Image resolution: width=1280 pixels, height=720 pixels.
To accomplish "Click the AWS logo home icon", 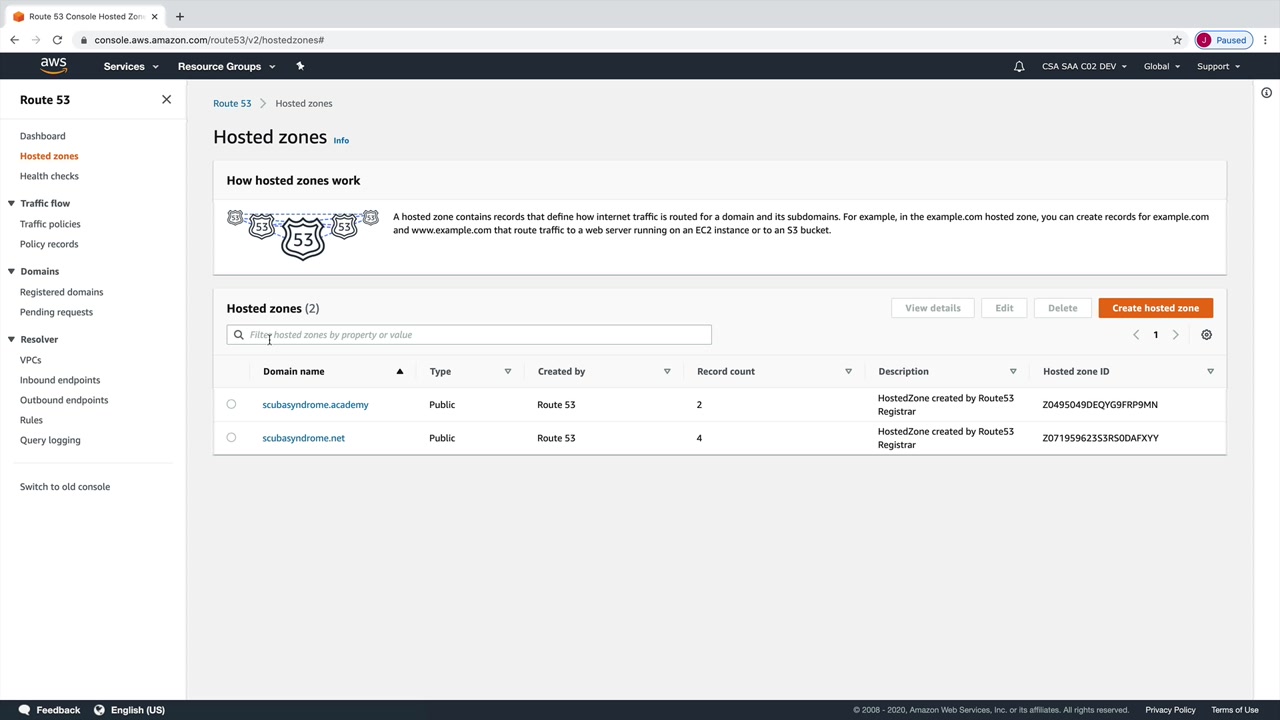I will tap(53, 66).
